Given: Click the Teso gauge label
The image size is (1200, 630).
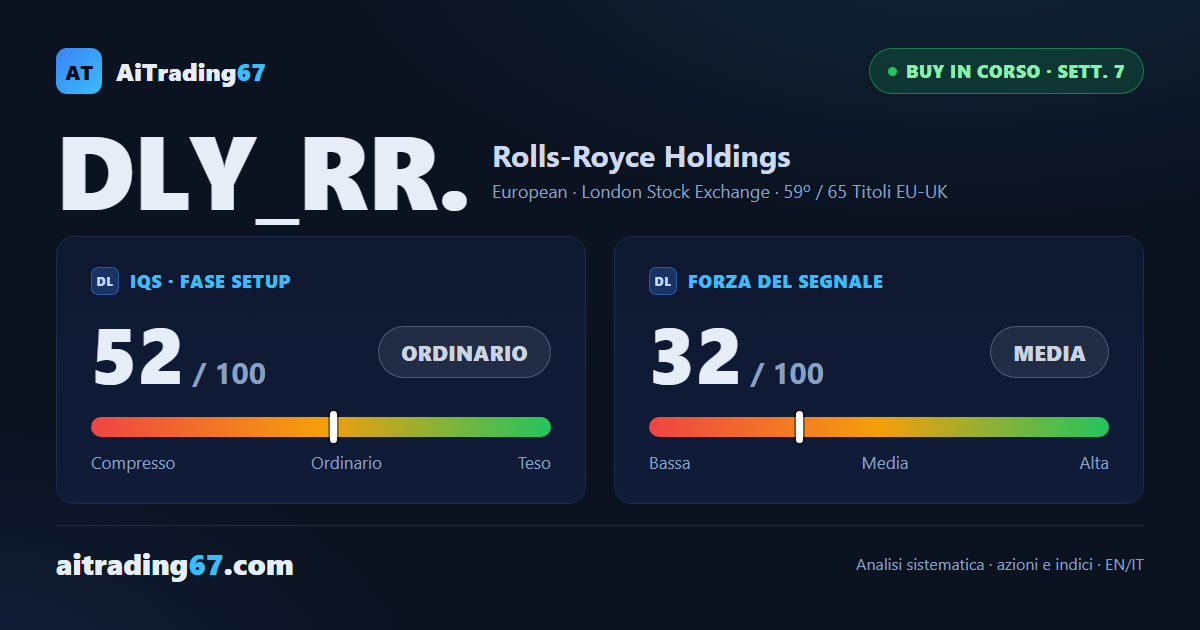Looking at the screenshot, I should click(x=534, y=463).
